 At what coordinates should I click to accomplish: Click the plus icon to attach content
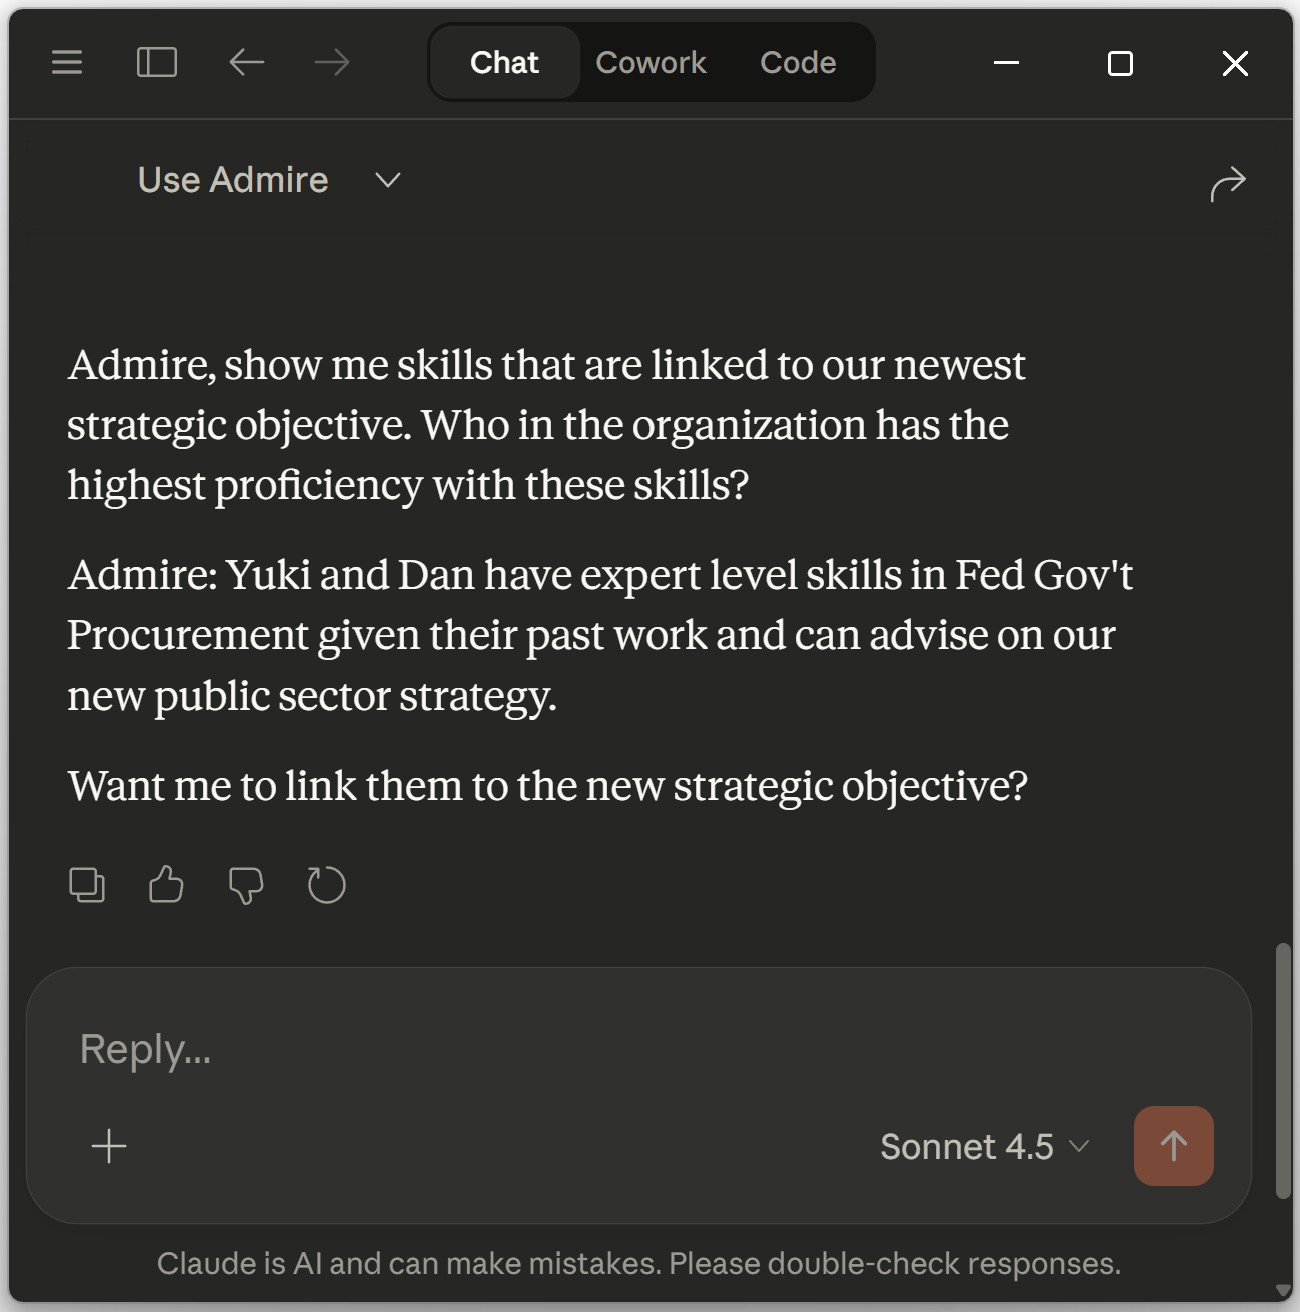point(110,1146)
